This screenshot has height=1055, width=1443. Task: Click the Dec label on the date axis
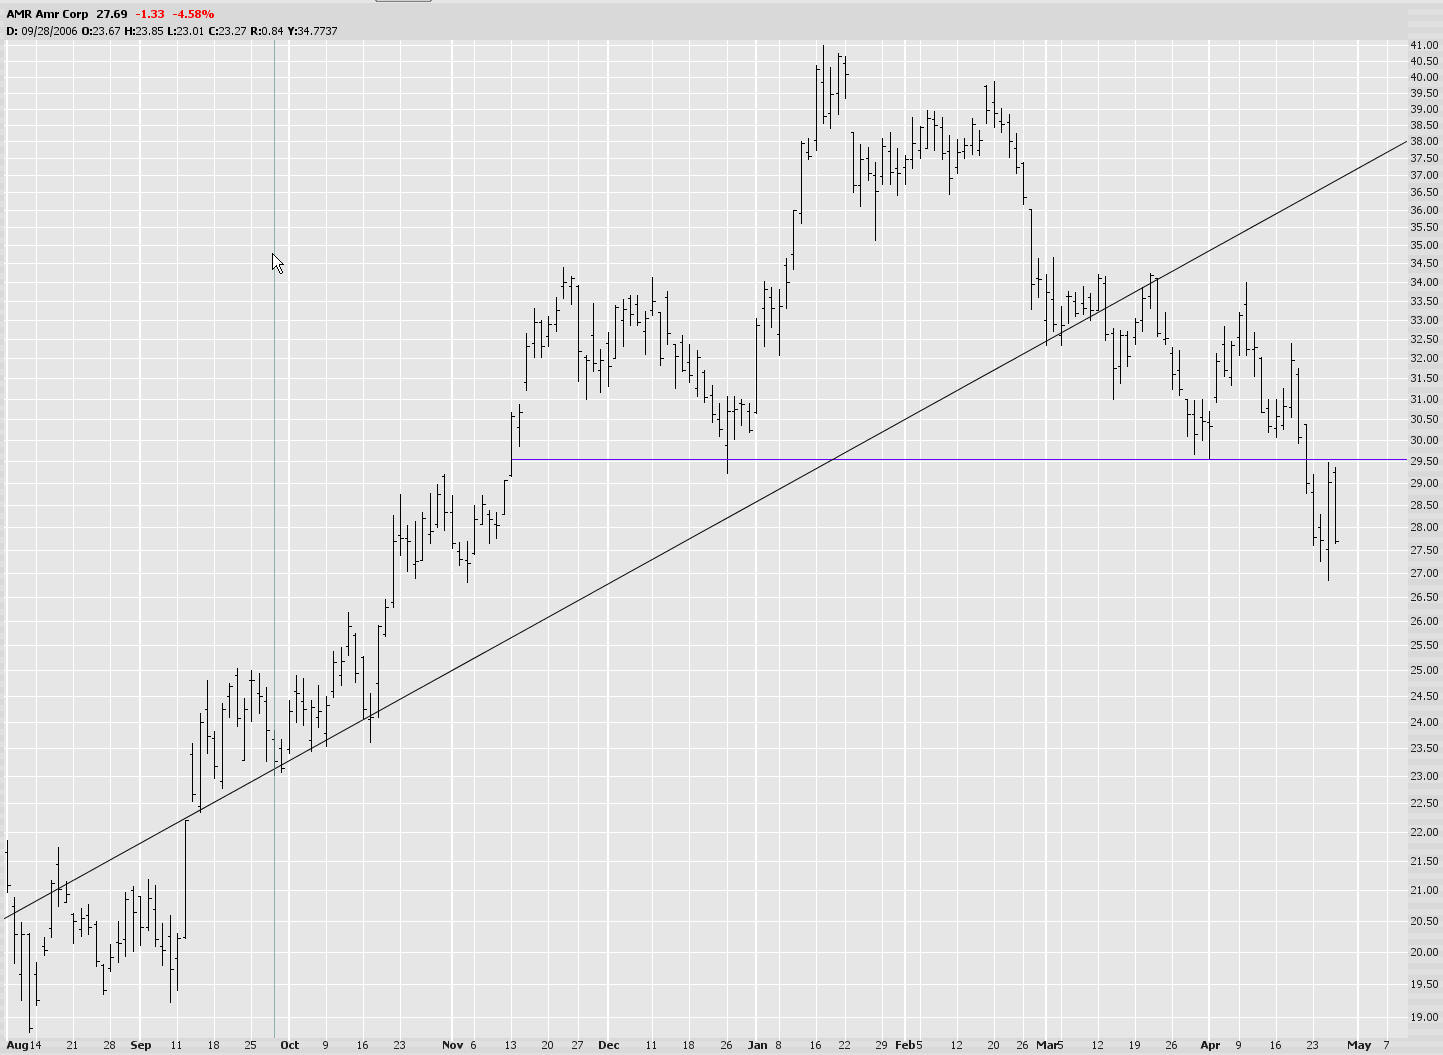click(x=609, y=1045)
